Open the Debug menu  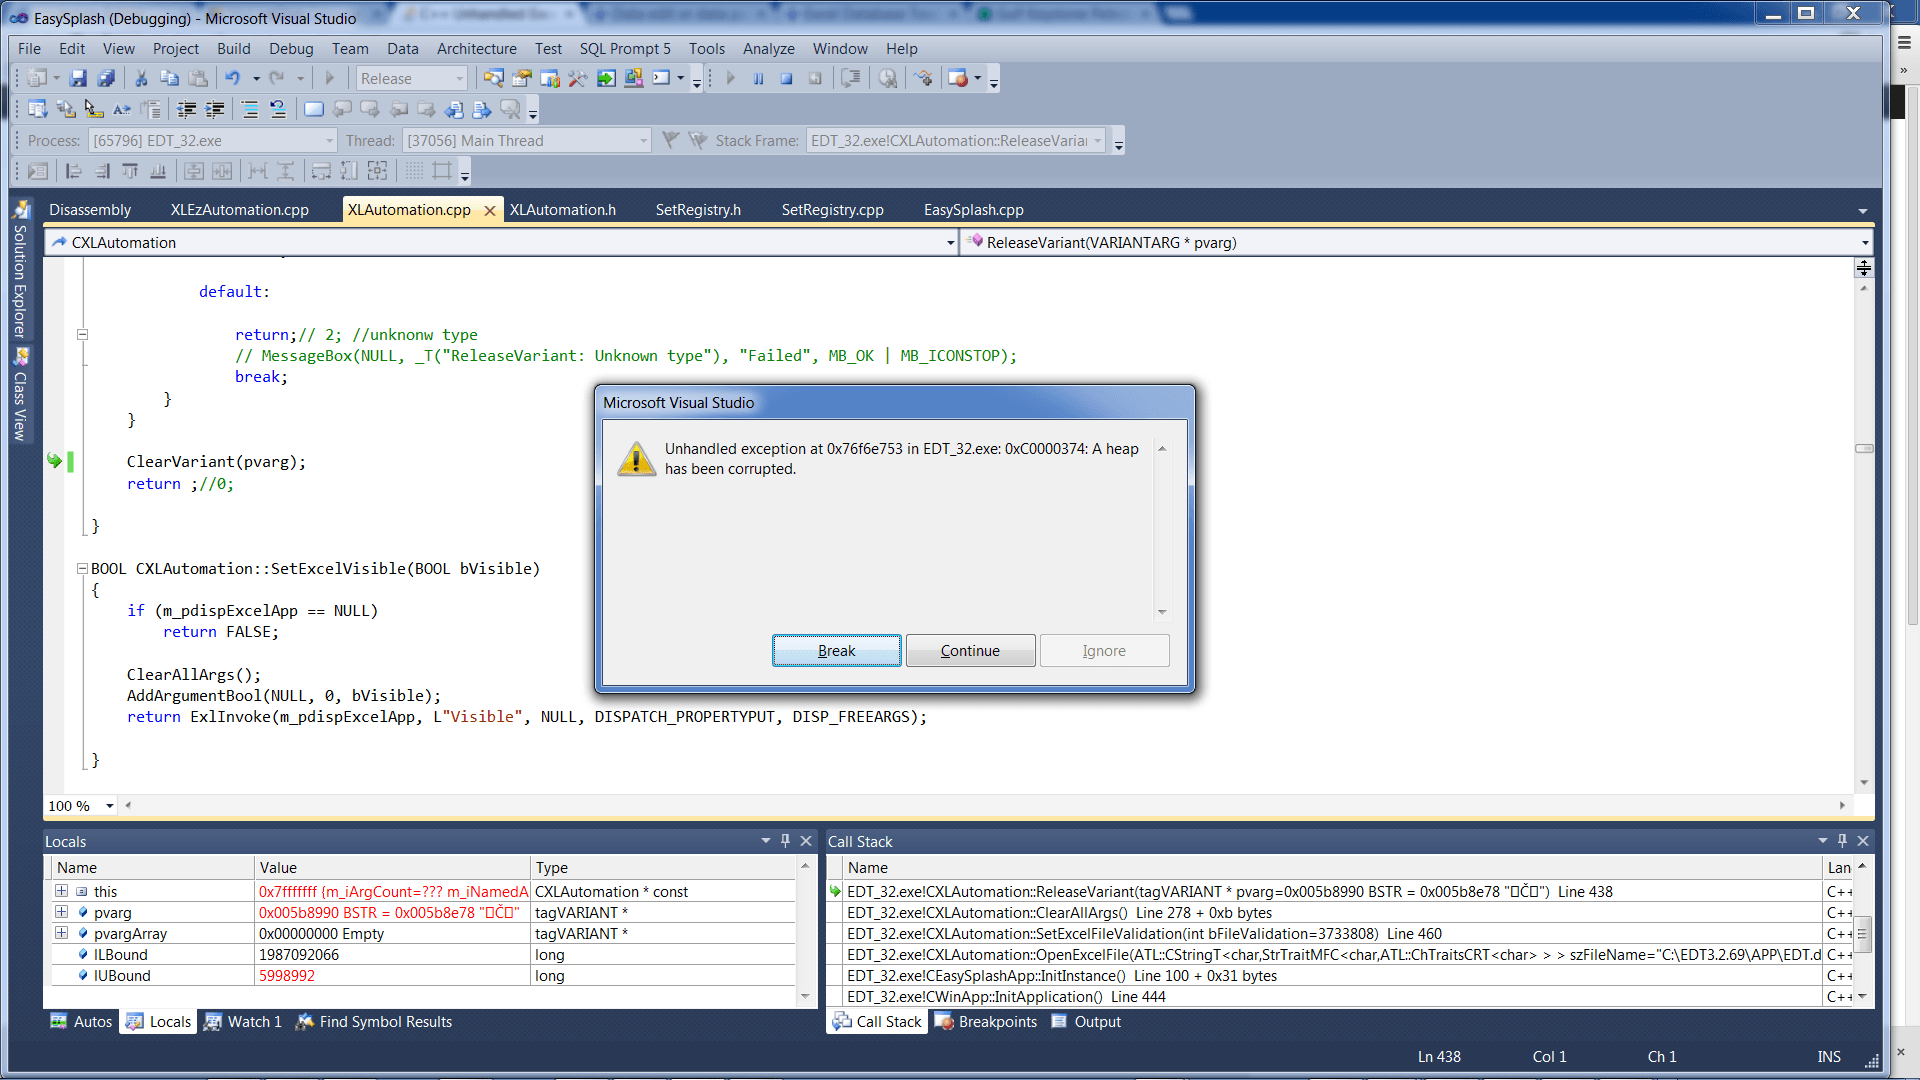[290, 48]
